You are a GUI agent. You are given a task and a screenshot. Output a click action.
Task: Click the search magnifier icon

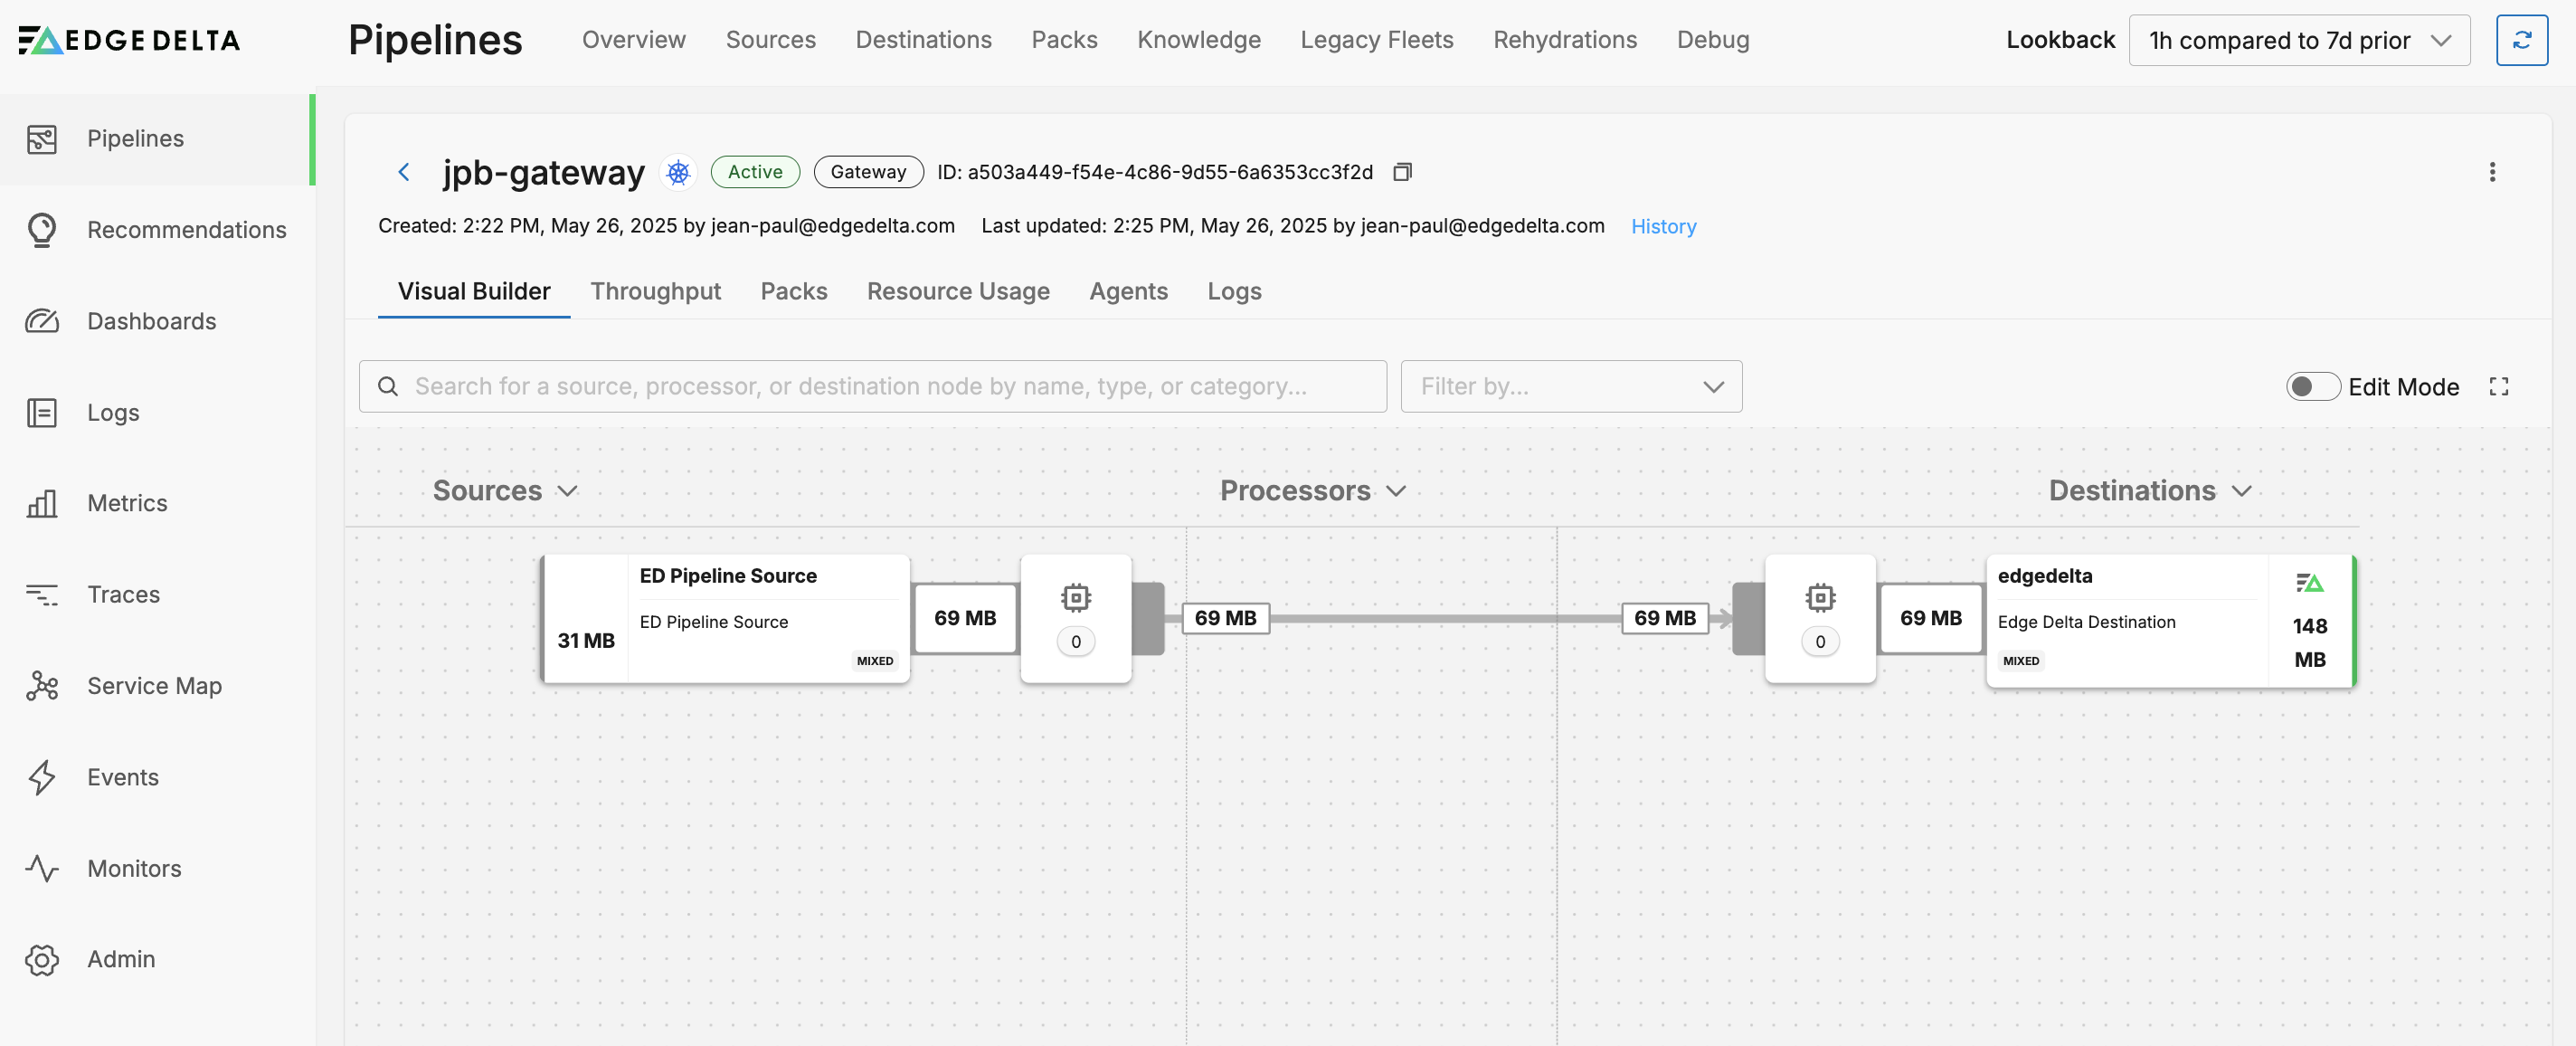pyautogui.click(x=388, y=387)
